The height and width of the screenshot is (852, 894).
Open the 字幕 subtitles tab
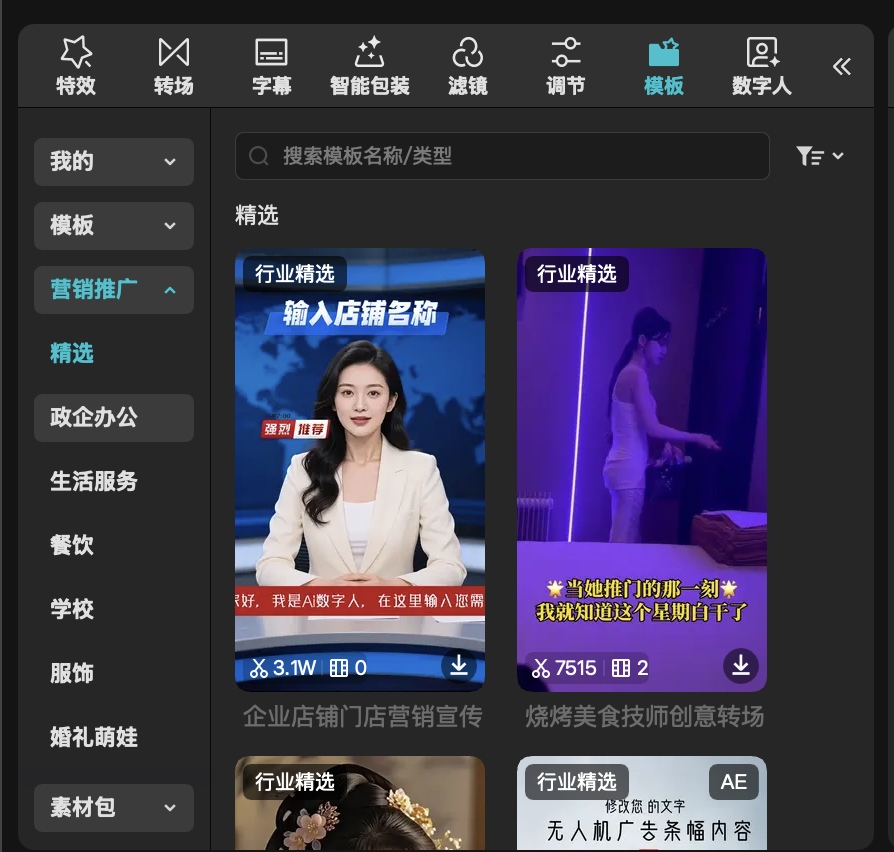tap(271, 66)
